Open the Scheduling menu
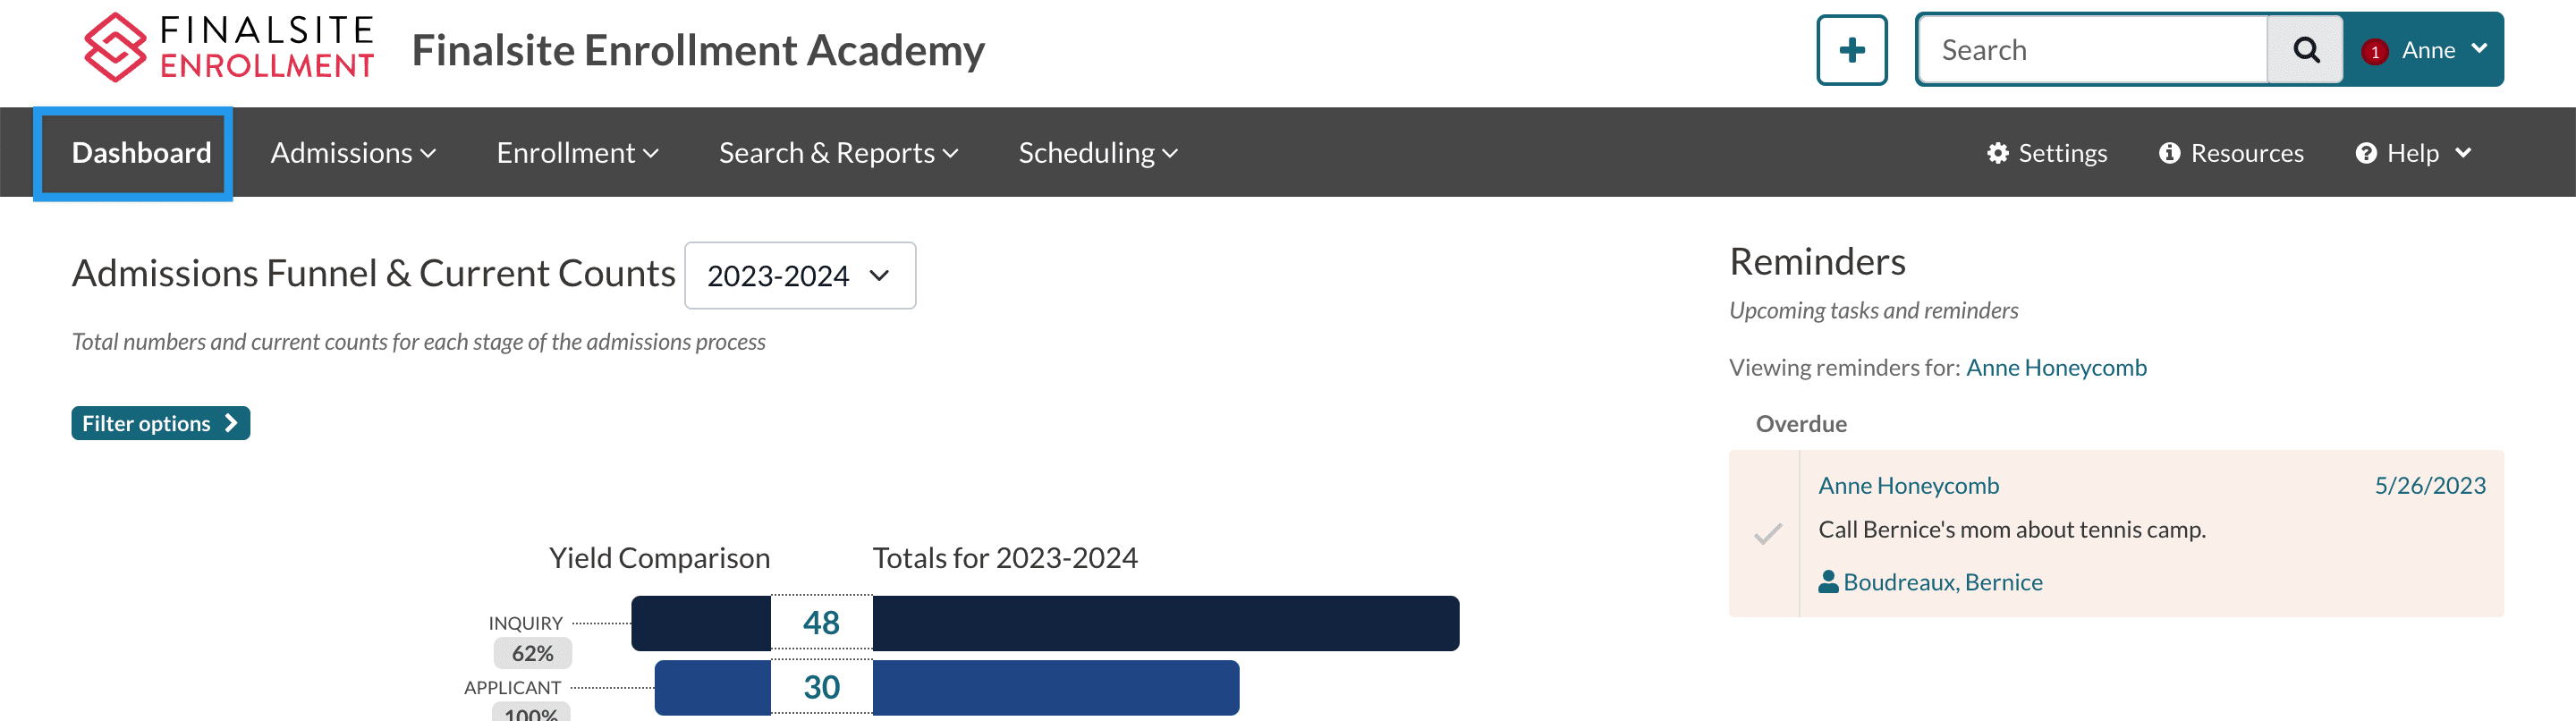 pos(1097,153)
